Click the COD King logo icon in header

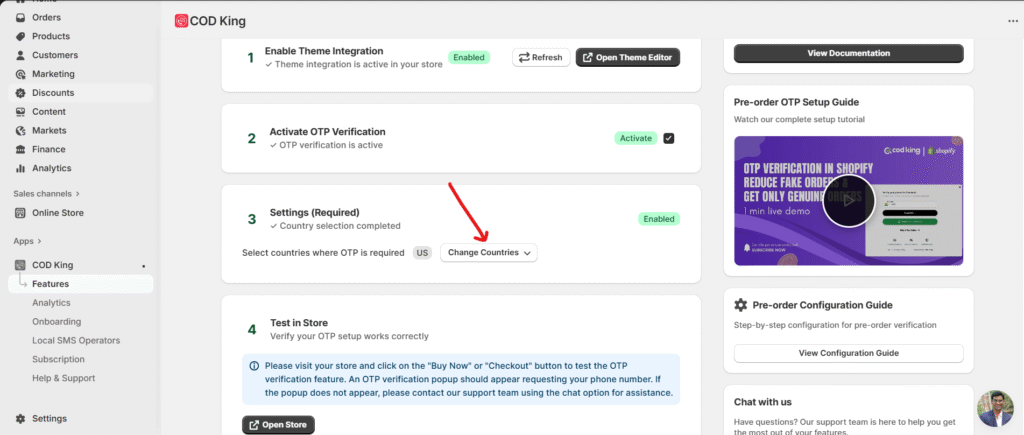click(x=181, y=21)
